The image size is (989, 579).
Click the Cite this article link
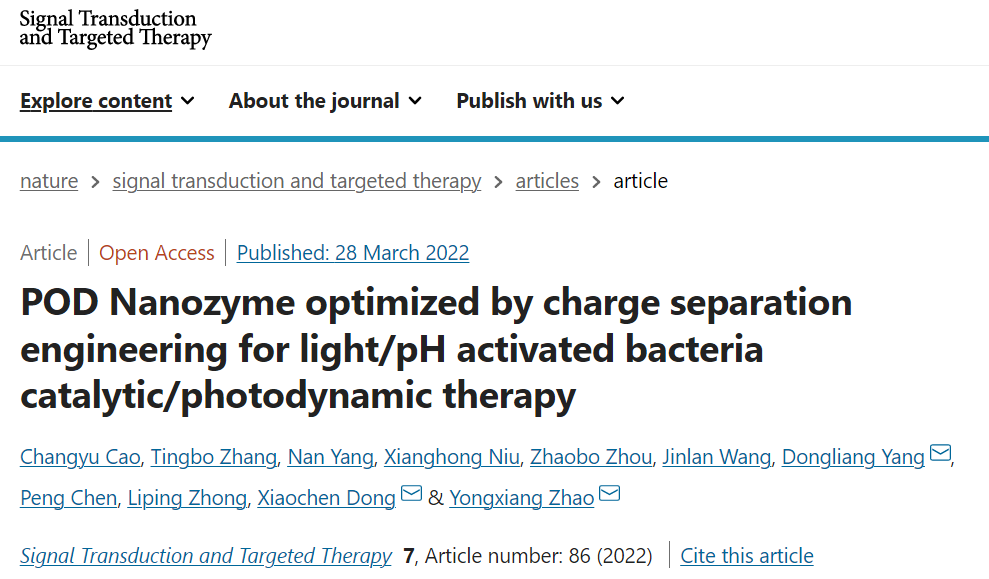[747, 556]
